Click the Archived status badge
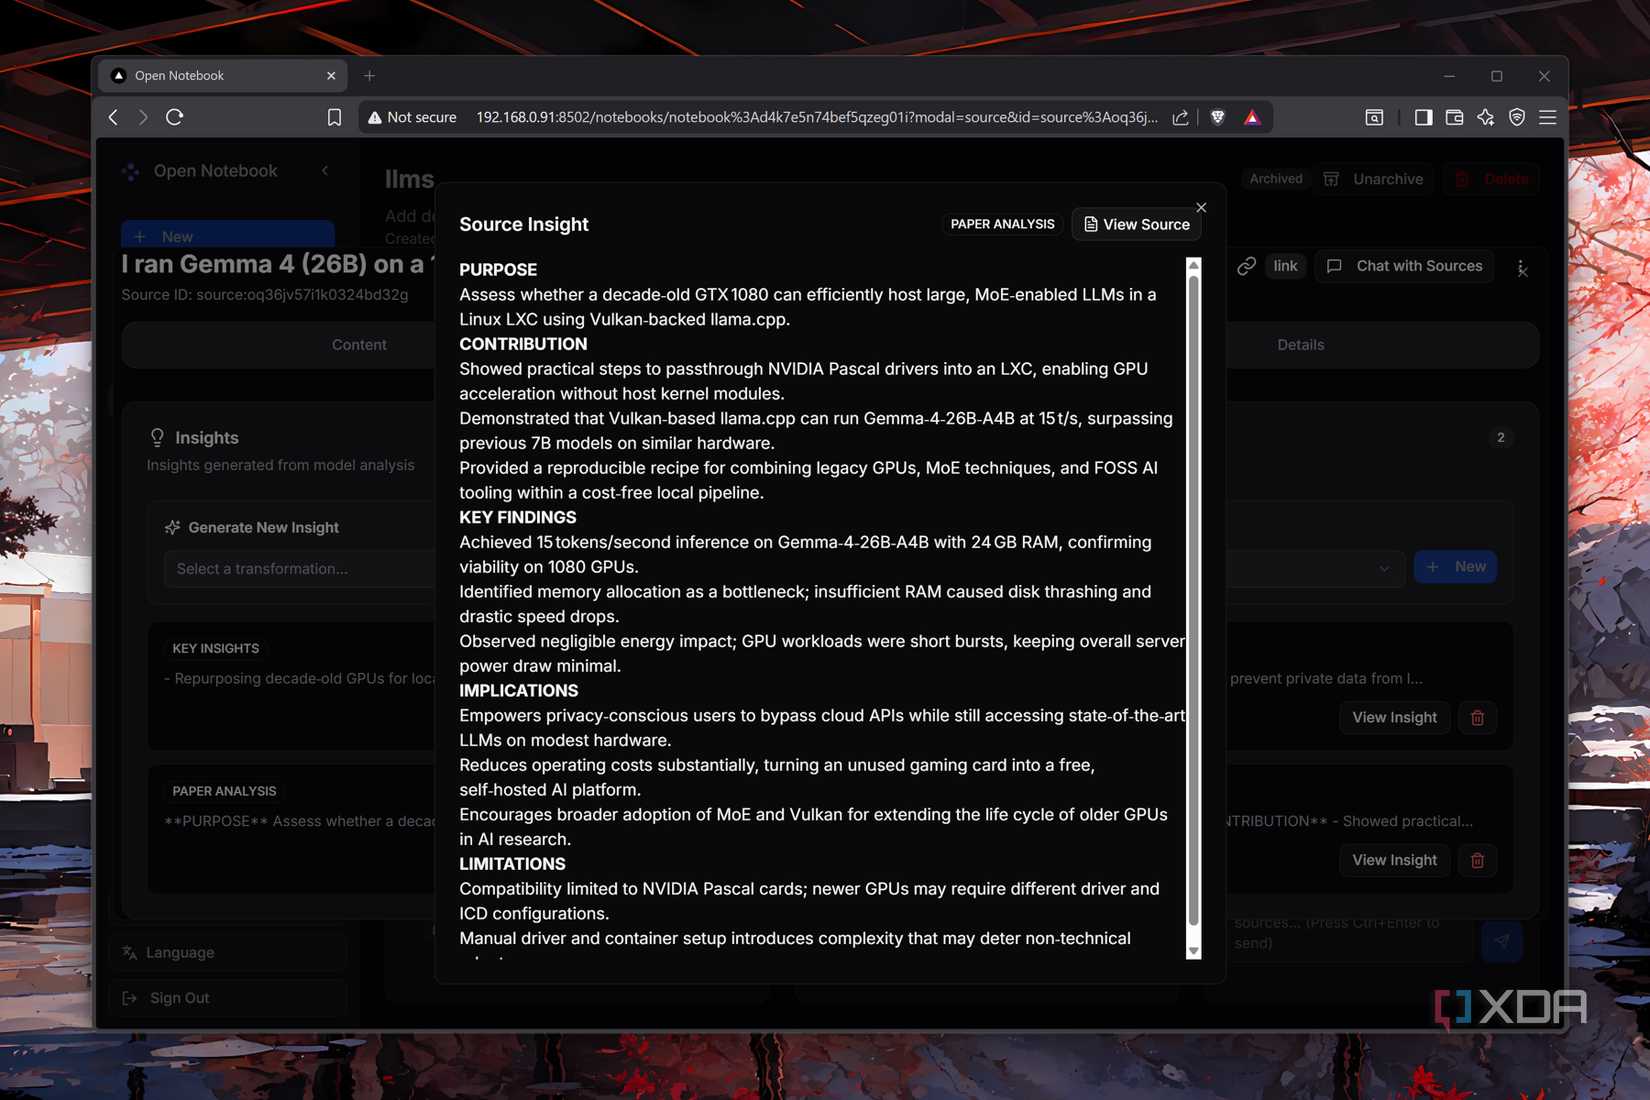This screenshot has height=1100, width=1650. tap(1276, 179)
